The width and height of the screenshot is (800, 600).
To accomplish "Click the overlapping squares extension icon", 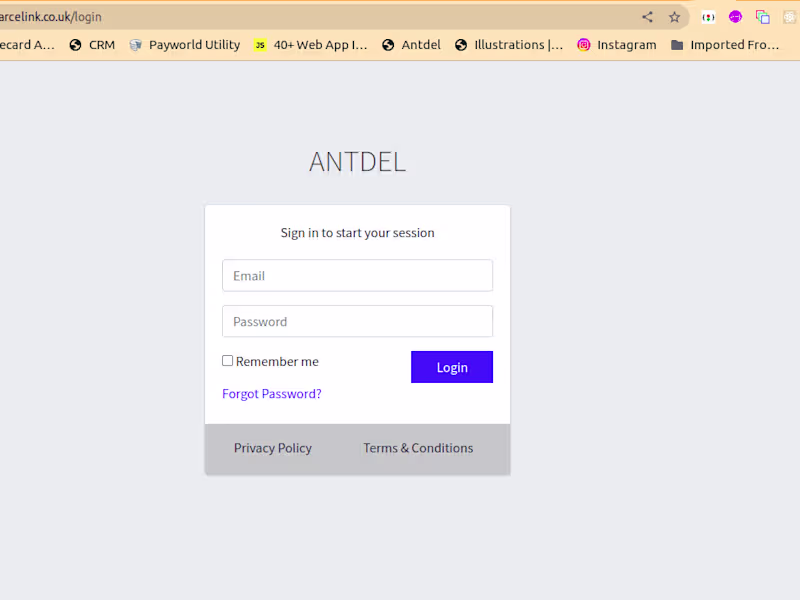I will click(762, 17).
